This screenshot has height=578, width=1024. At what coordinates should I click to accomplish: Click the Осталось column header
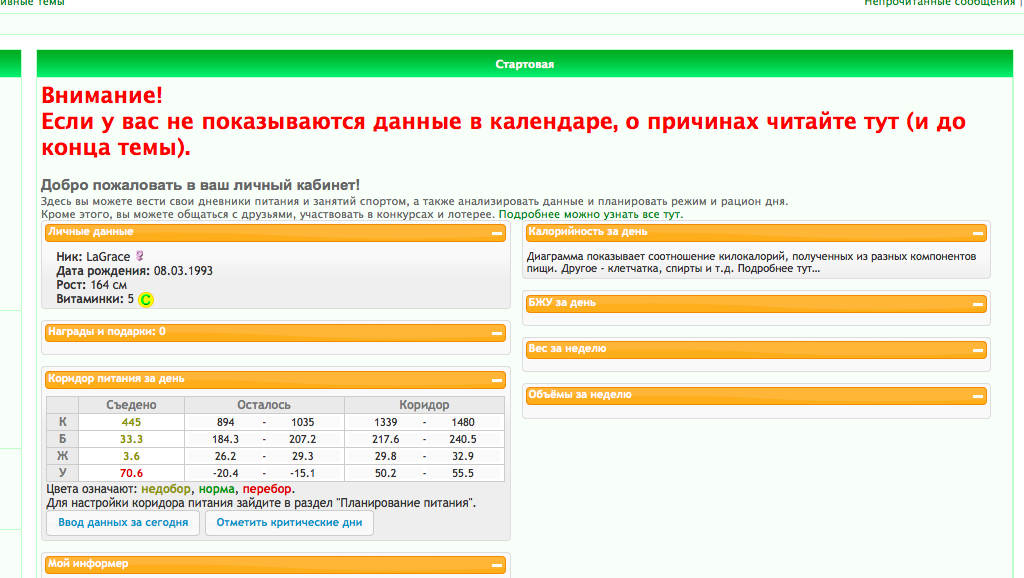(x=264, y=405)
